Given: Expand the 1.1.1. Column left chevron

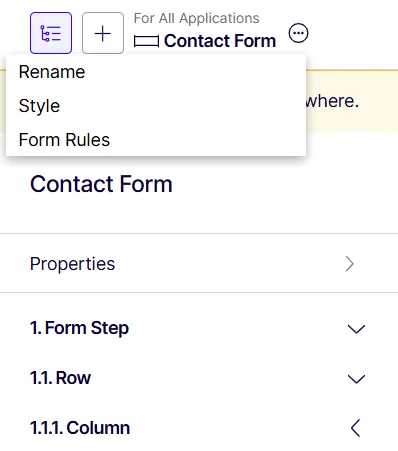Looking at the screenshot, I should tap(356, 428).
